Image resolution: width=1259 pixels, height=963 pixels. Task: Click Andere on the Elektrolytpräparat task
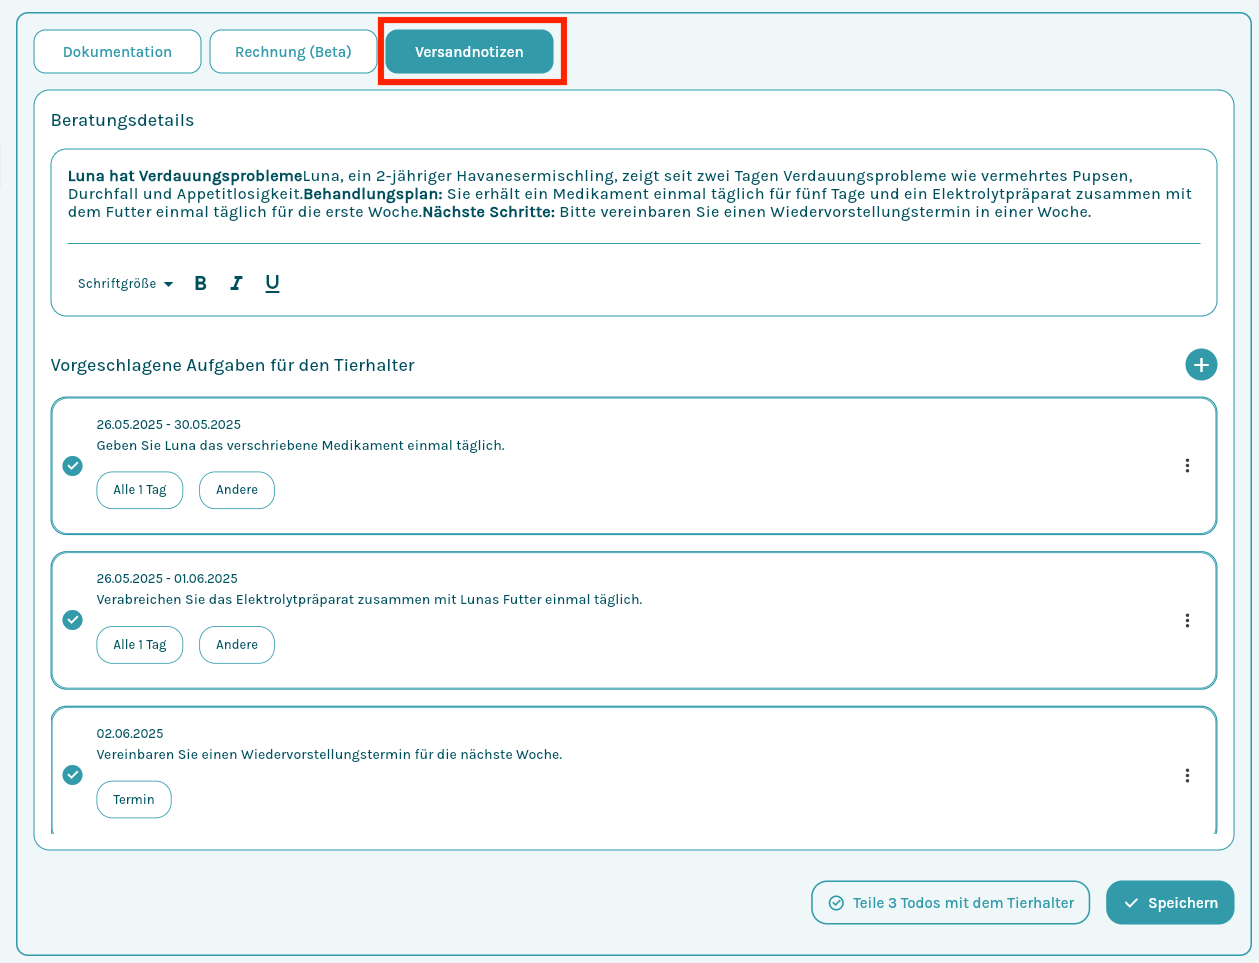pyautogui.click(x=237, y=645)
